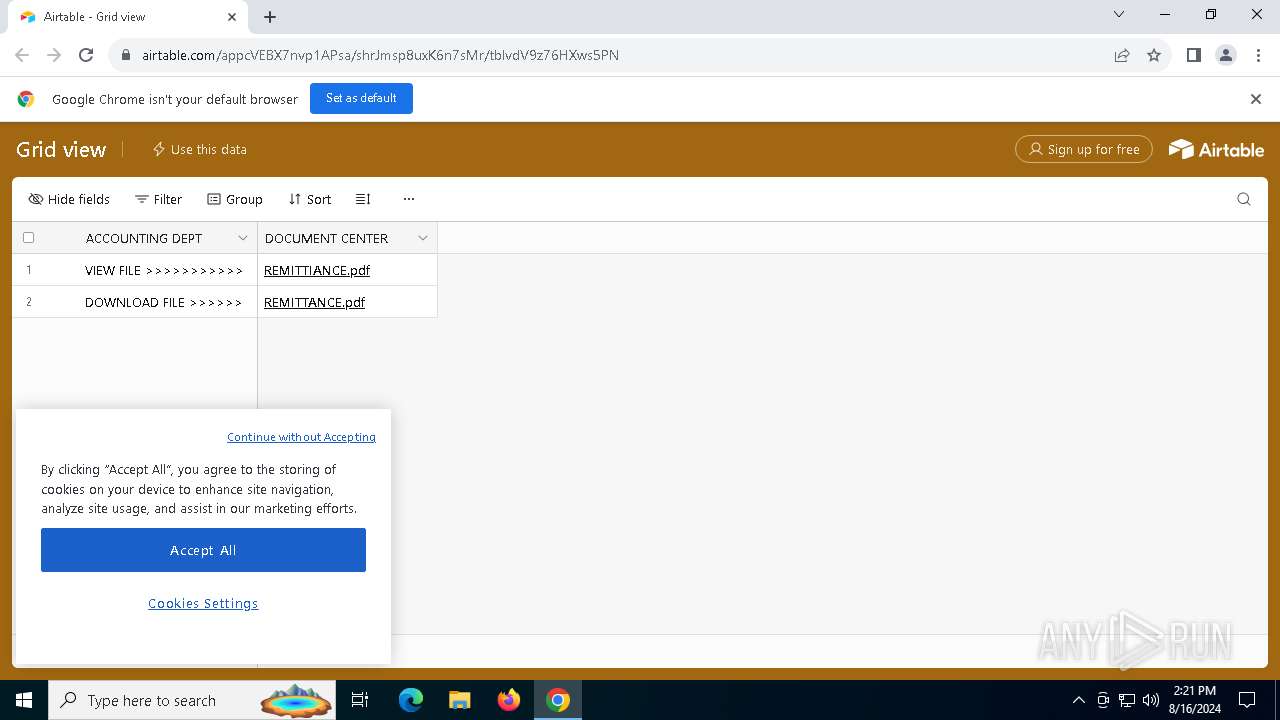Click the browser address bar URL
The image size is (1280, 720).
coord(380,55)
